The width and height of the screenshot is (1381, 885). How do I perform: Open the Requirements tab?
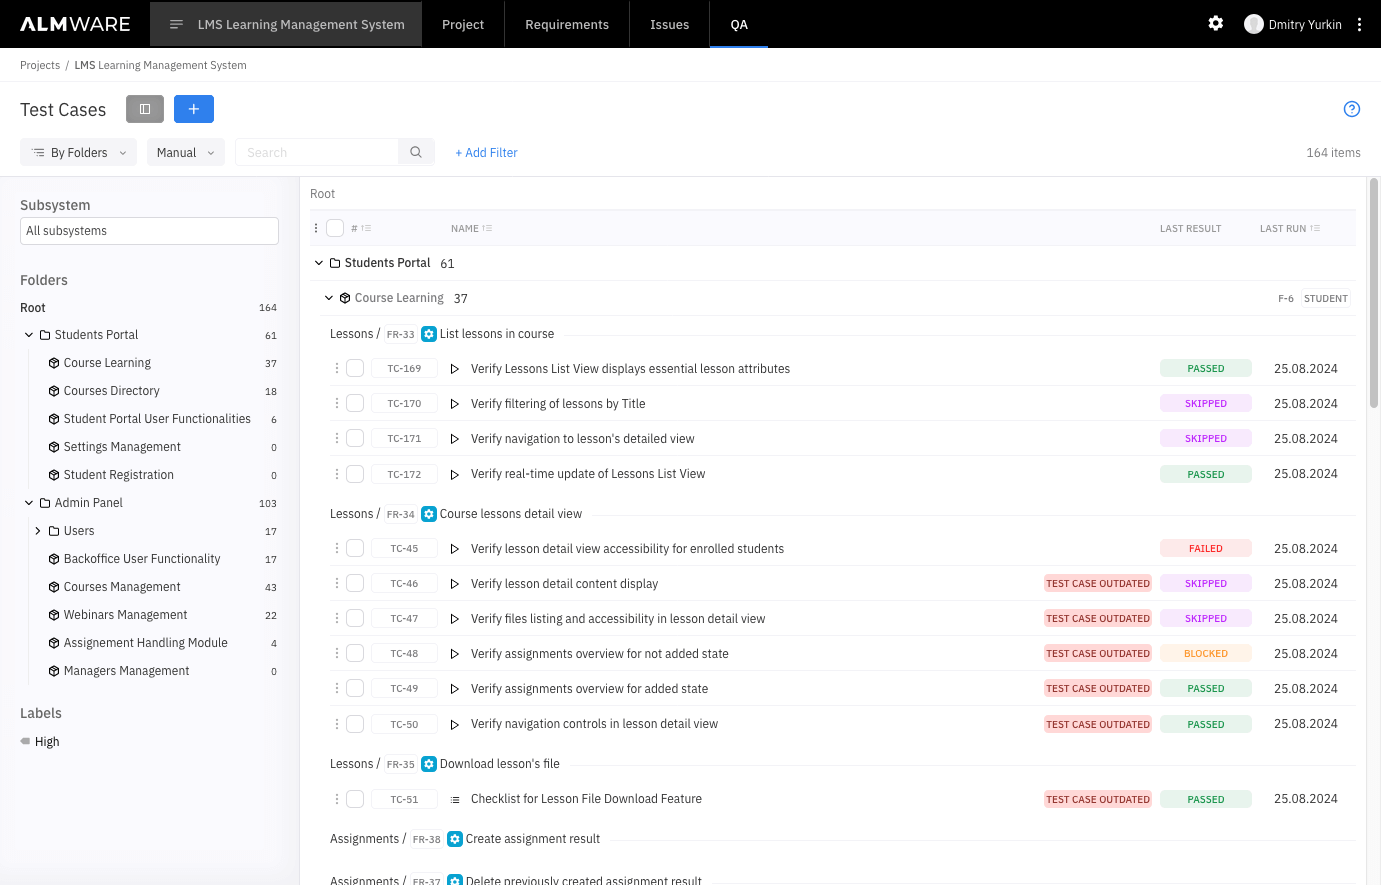(x=567, y=24)
